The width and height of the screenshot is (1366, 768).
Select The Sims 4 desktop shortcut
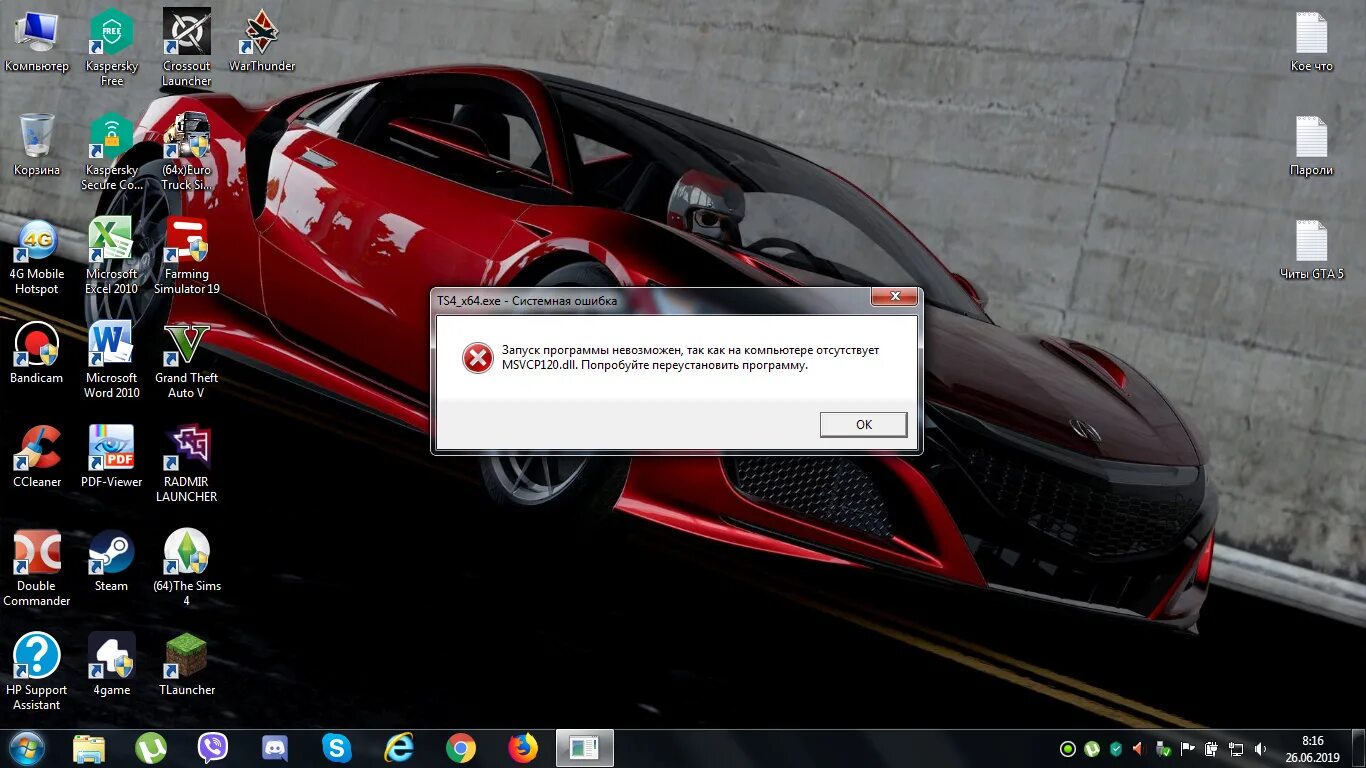point(187,569)
